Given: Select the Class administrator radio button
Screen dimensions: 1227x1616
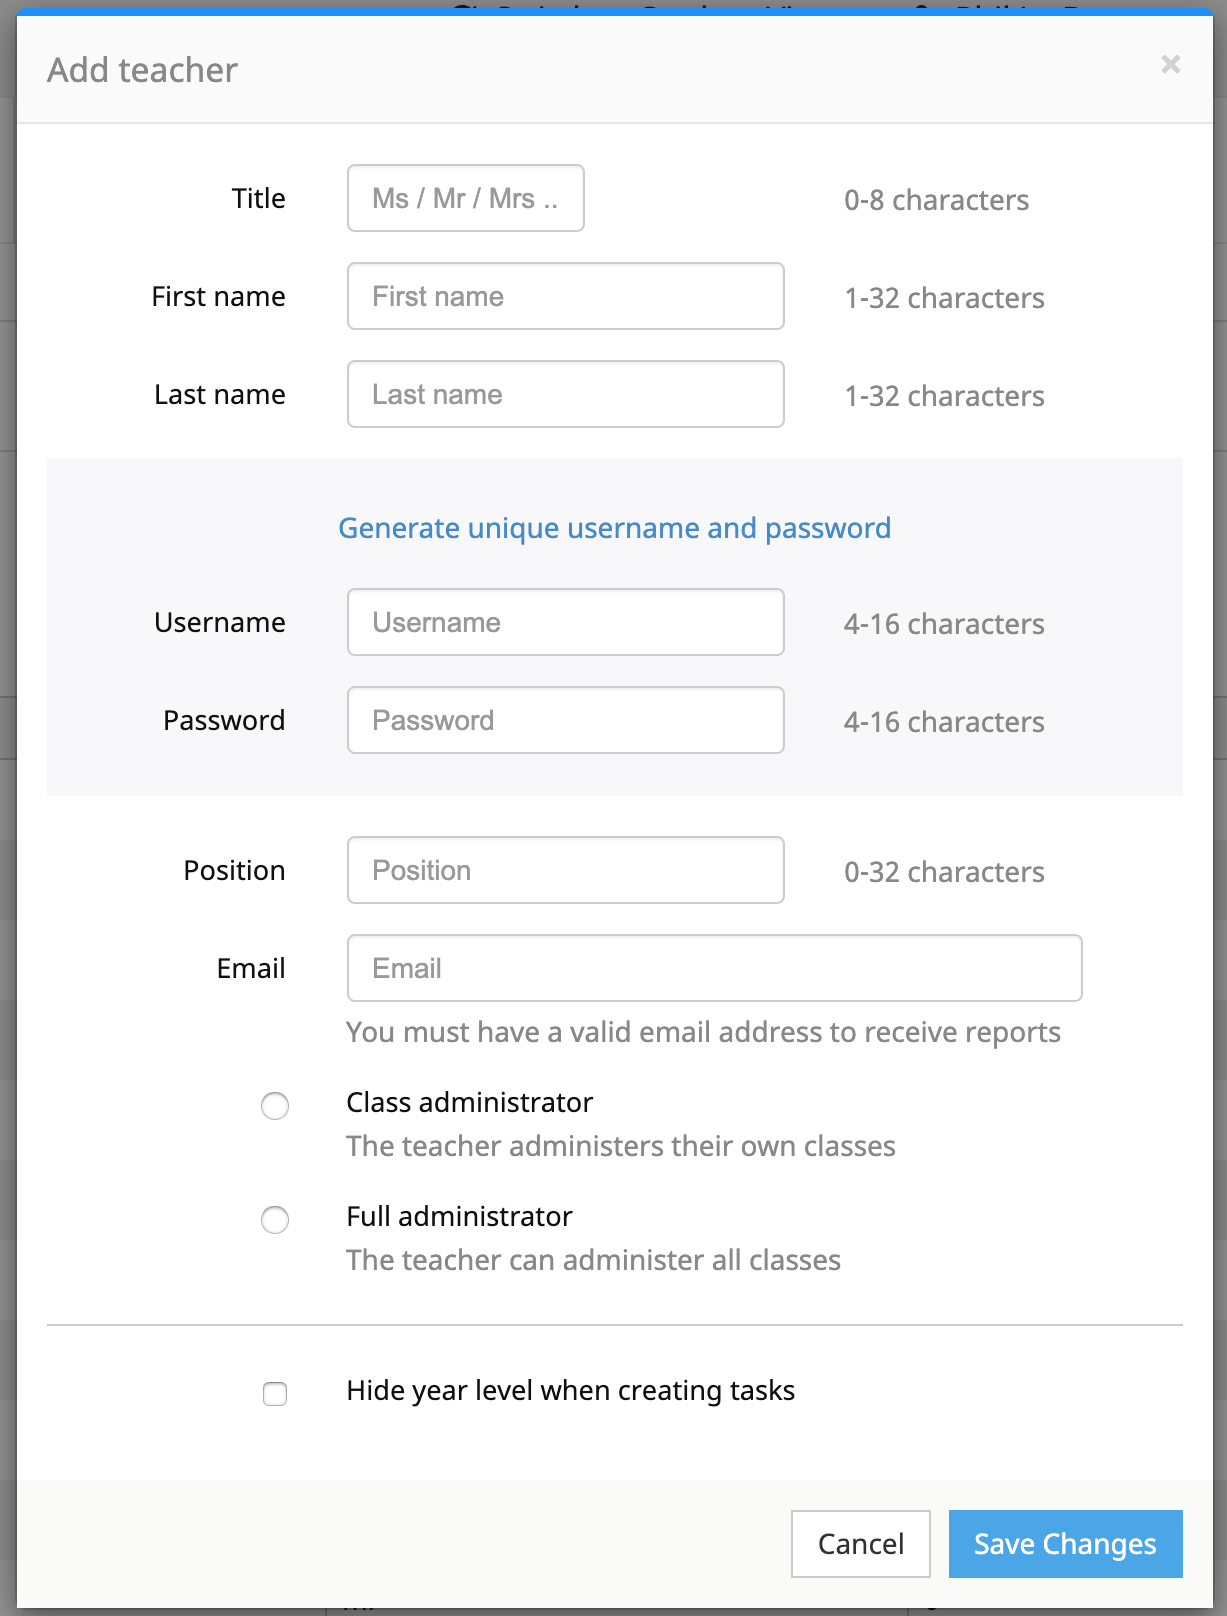Looking at the screenshot, I should pos(275,1106).
